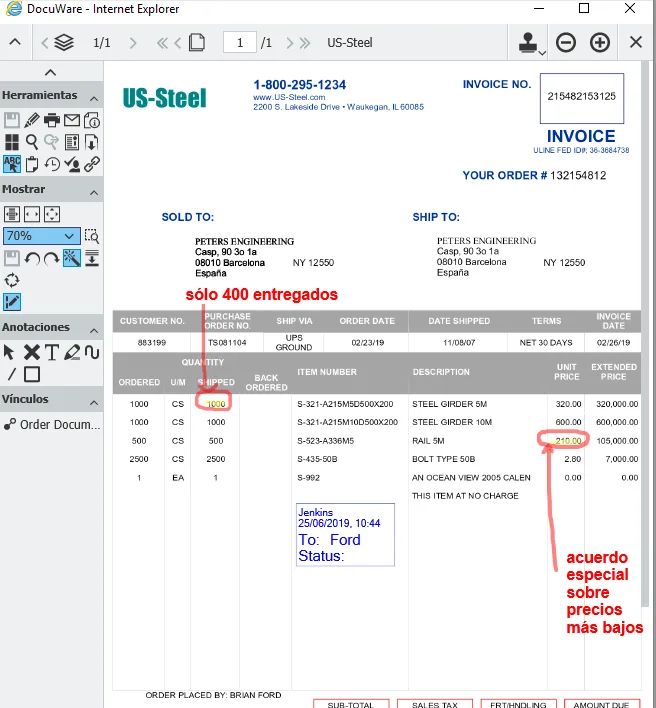Go to the previous page single arrow
The width and height of the screenshot is (656, 708).
[x=177, y=43]
